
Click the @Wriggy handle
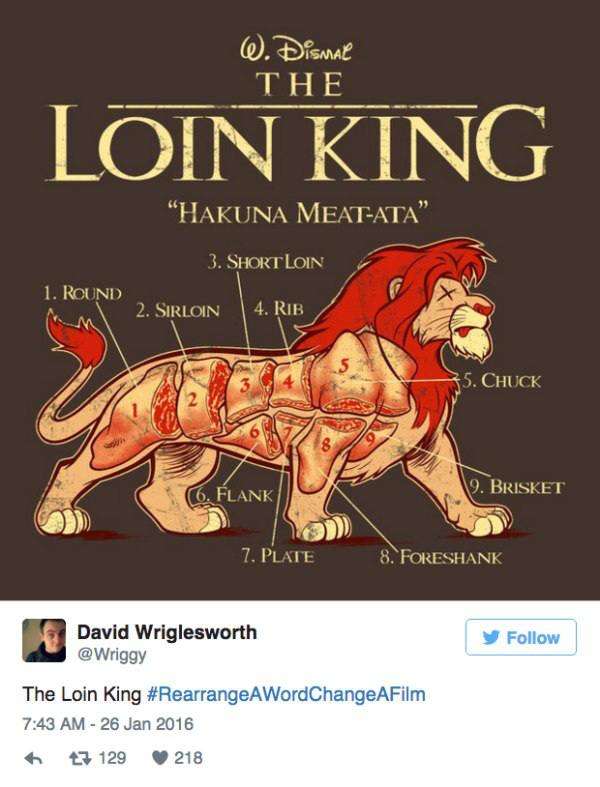coord(112,654)
